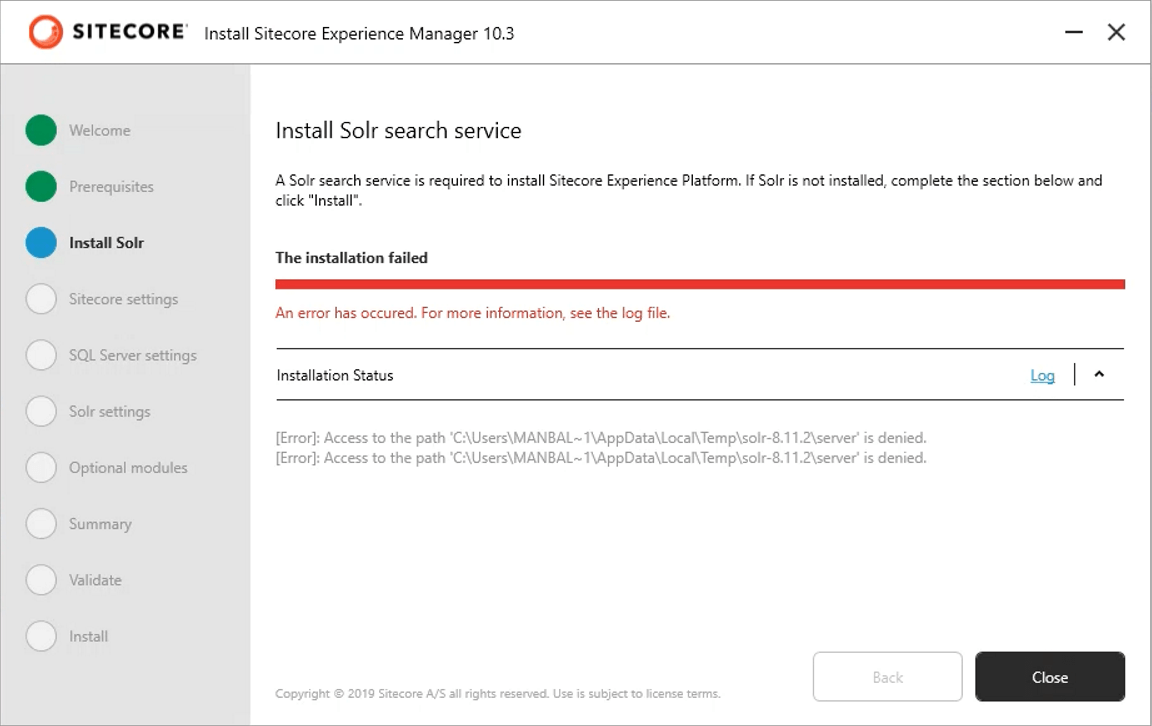Screen dimensions: 1152x726
Task: Select the Install step label
Action: (88, 636)
